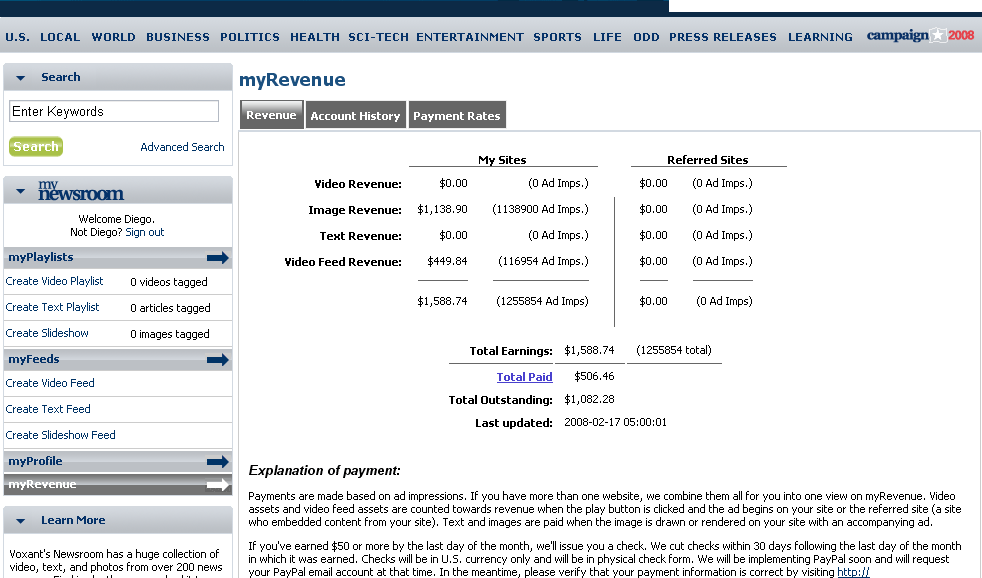Click the Enter Keywords search field
The width and height of the screenshot is (982, 578).
pyautogui.click(x=113, y=112)
